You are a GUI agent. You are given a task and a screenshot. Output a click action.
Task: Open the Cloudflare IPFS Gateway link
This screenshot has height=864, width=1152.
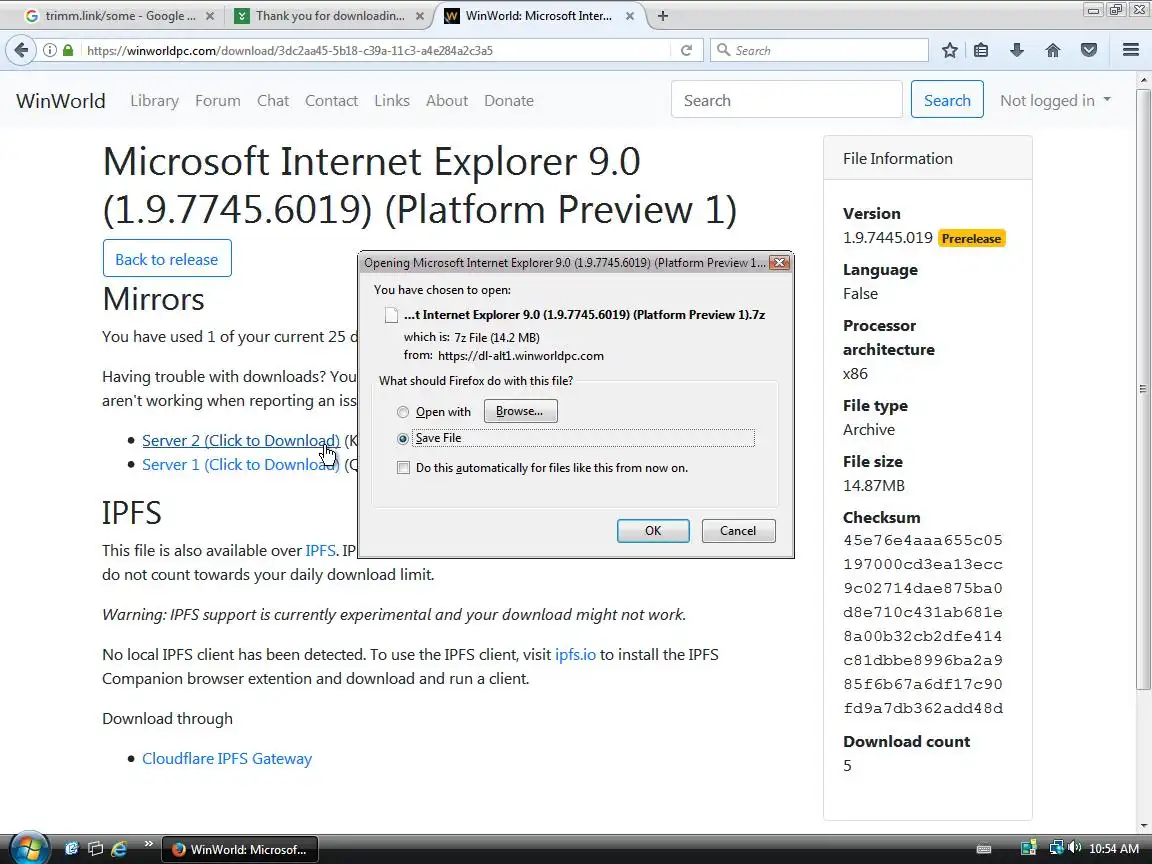pyautogui.click(x=227, y=759)
